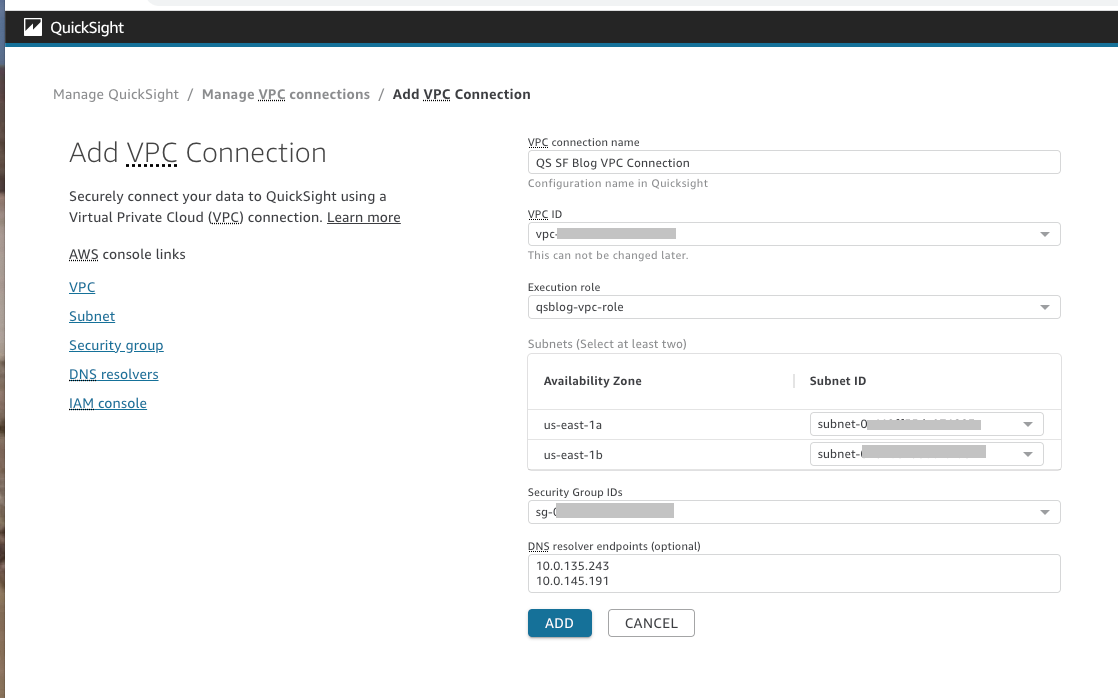Click the us-east-1a zone cell
The width and height of the screenshot is (1118, 698).
[x=573, y=425]
